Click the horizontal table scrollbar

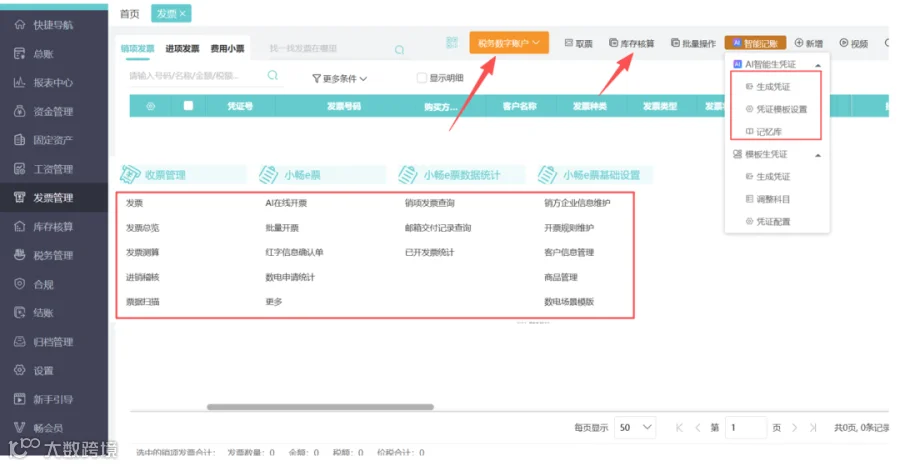(320, 407)
